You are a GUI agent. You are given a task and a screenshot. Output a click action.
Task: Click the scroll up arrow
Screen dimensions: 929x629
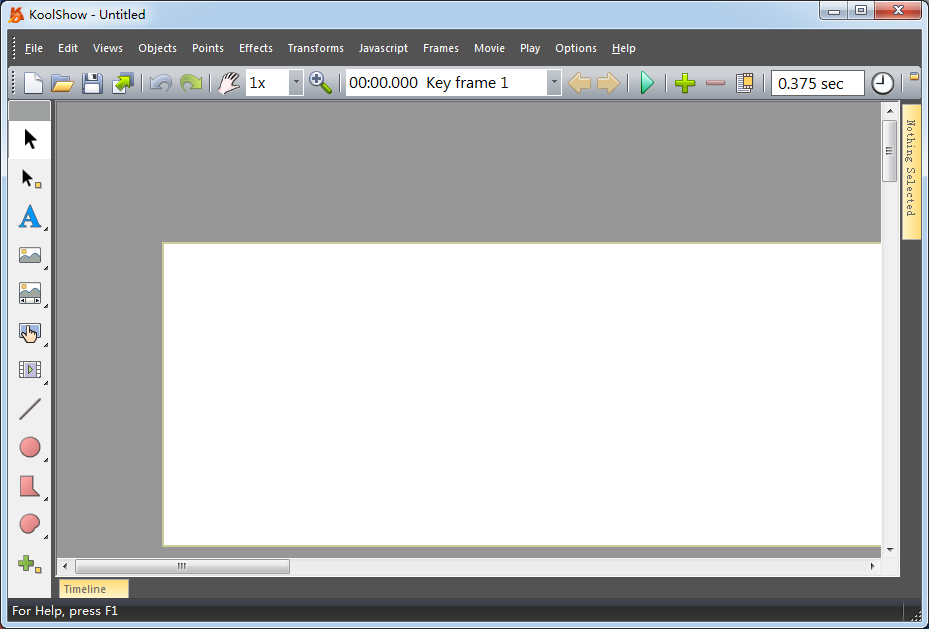pos(890,111)
